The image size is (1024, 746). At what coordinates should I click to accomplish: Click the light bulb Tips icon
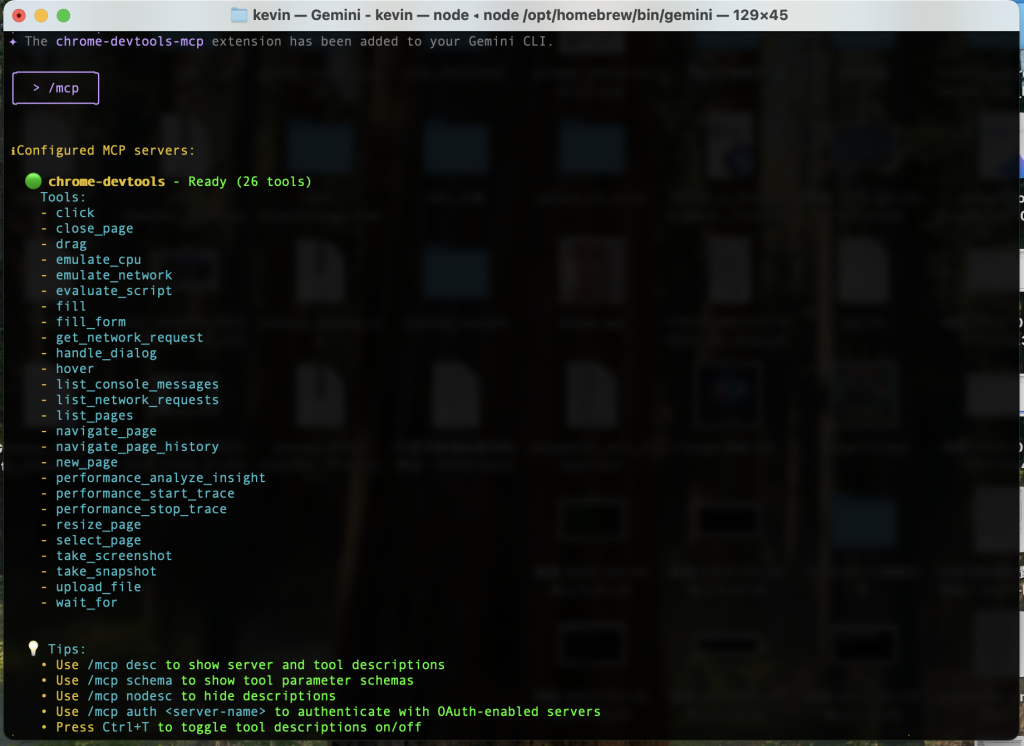tap(33, 648)
